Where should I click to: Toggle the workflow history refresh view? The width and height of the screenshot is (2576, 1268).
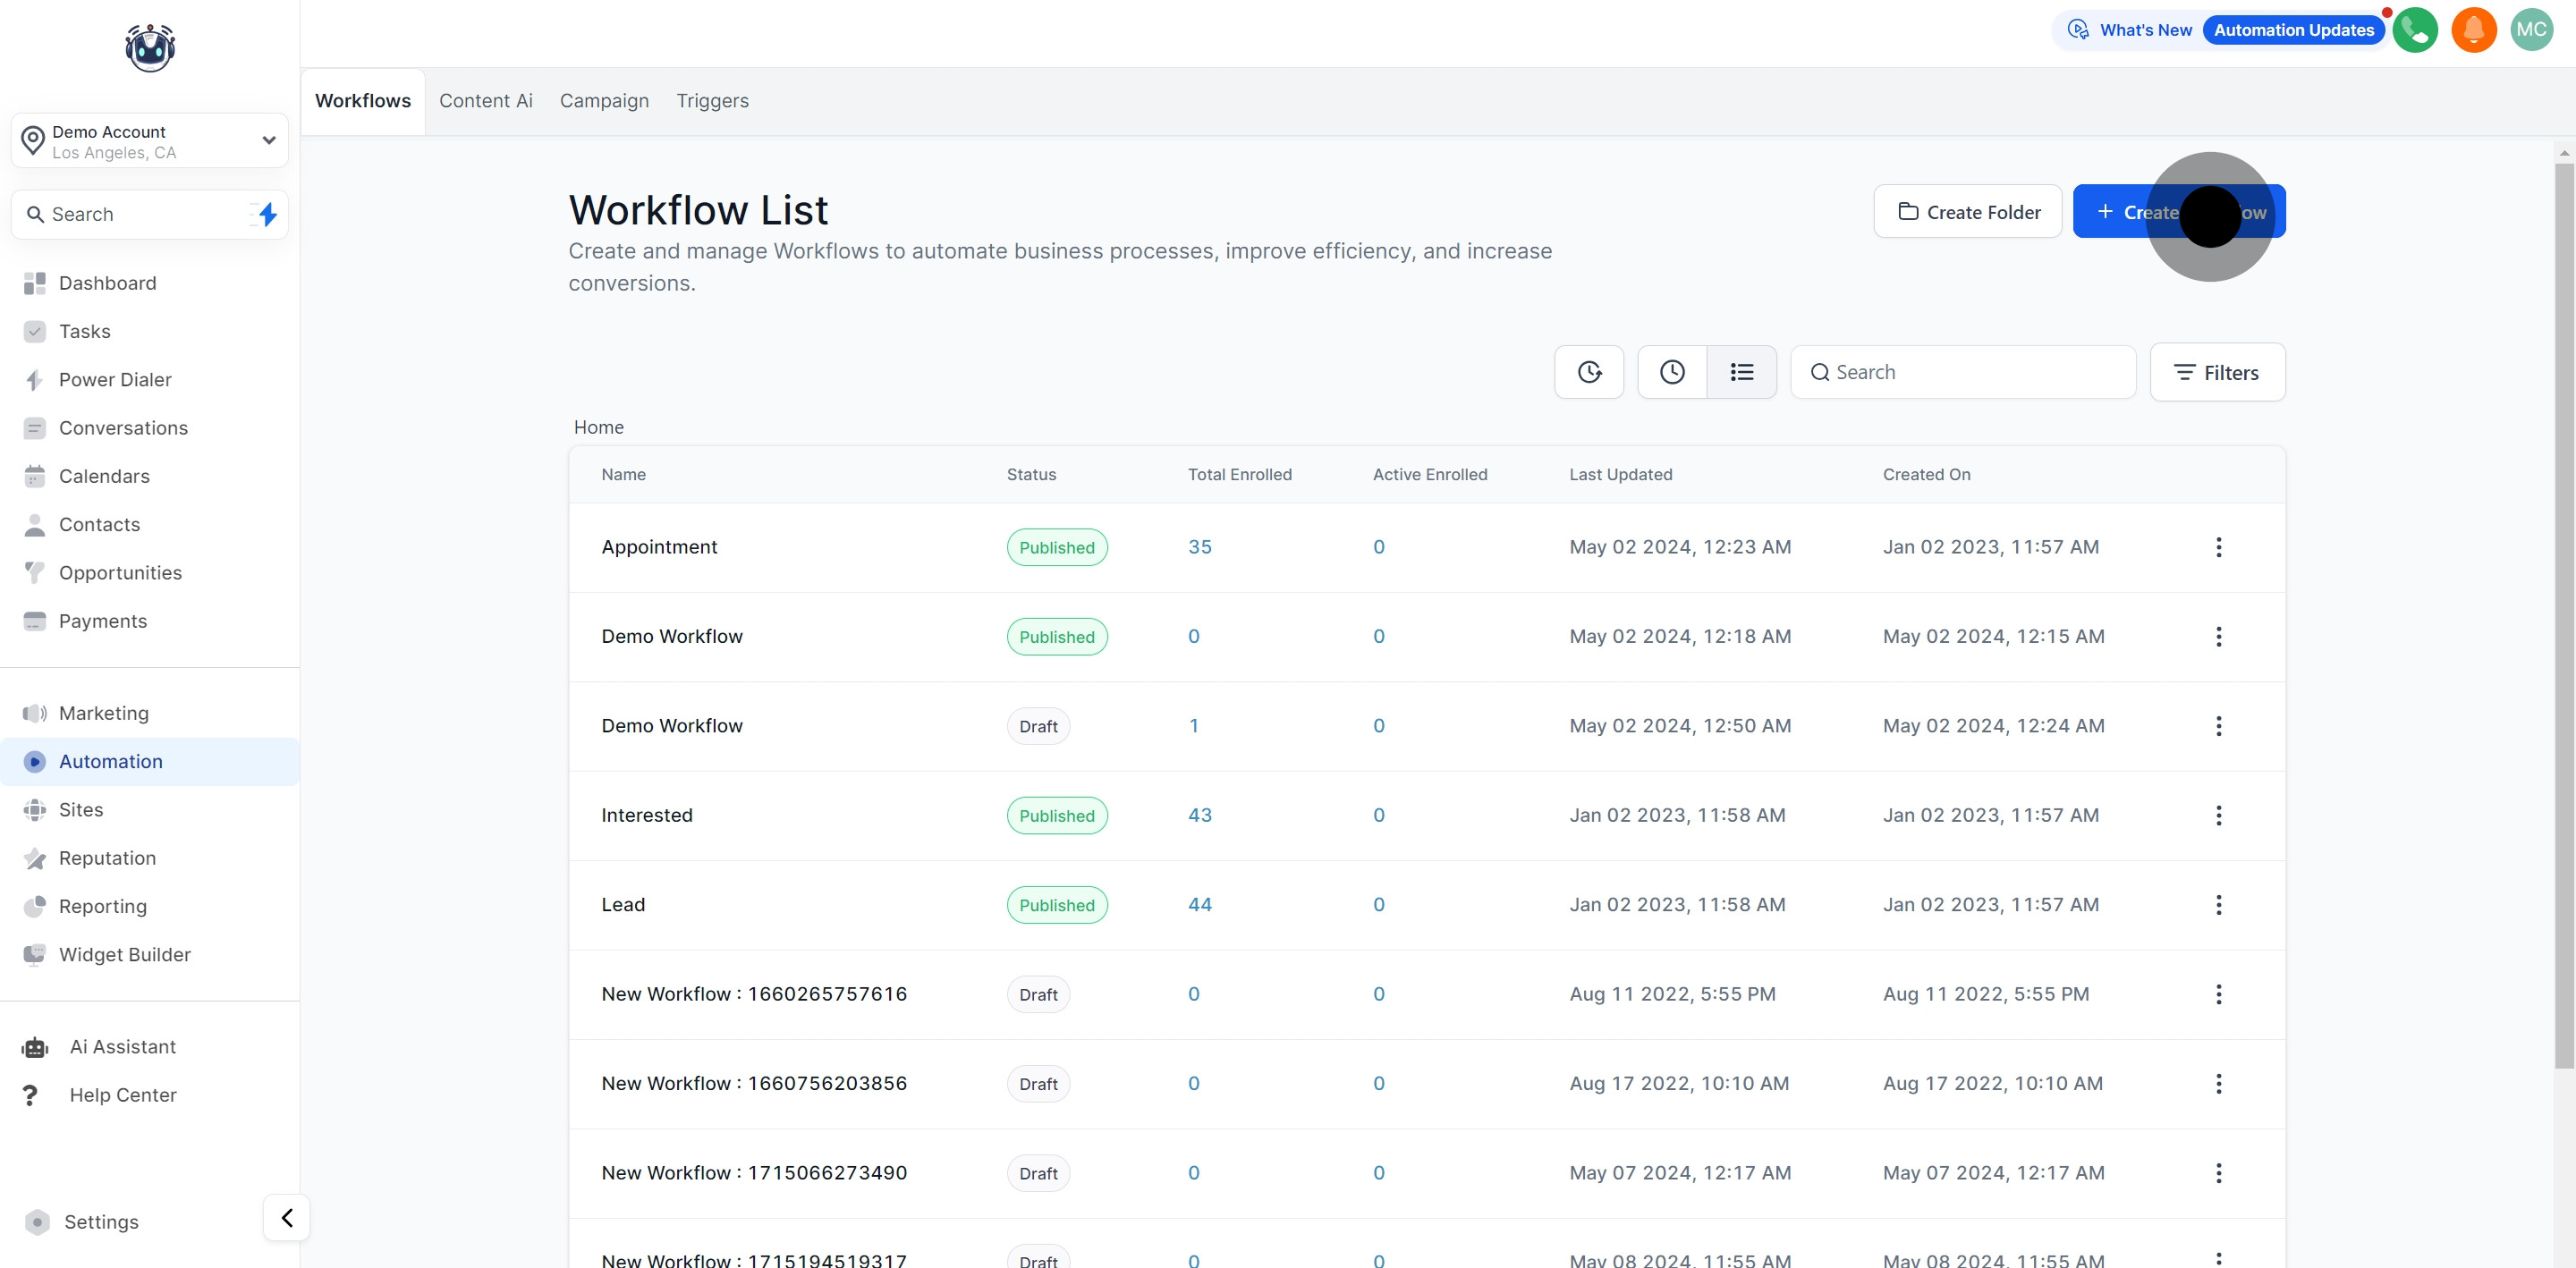1589,371
